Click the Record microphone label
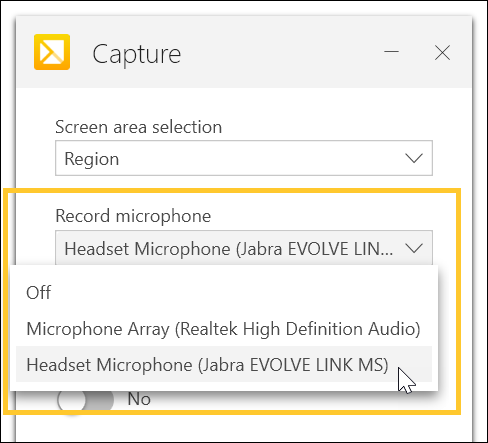The image size is (488, 443). [x=133, y=216]
